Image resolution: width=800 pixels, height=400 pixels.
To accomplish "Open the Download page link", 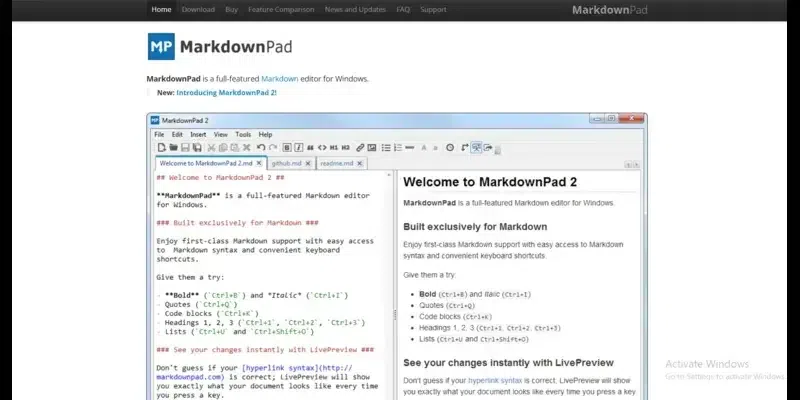I will pyautogui.click(x=198, y=9).
